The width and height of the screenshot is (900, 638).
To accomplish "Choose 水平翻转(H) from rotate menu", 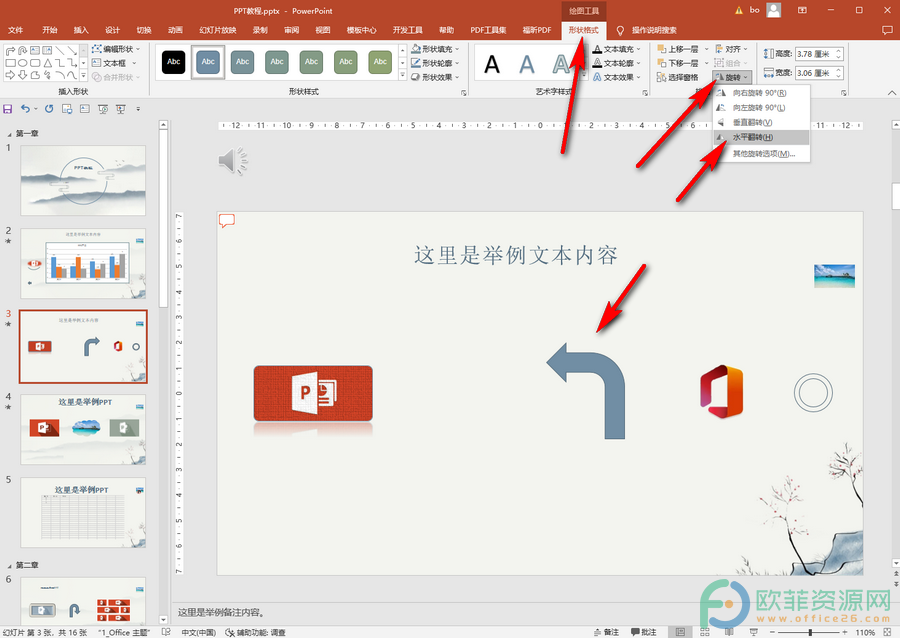I will point(761,137).
